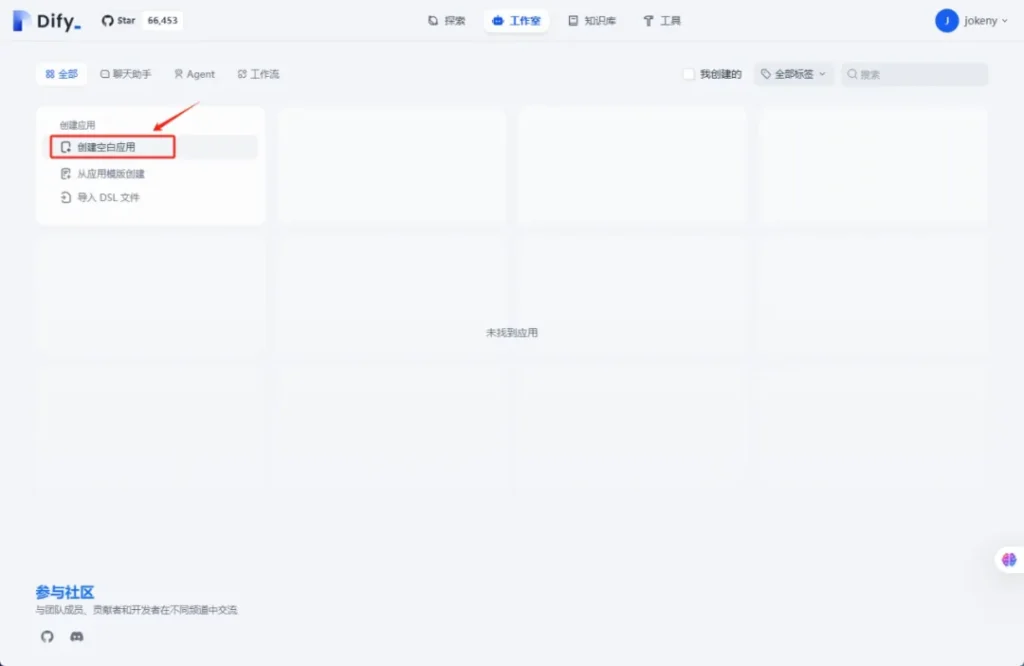The width and height of the screenshot is (1024, 666).
Task: Click the purple brain floating icon
Action: tap(1008, 560)
